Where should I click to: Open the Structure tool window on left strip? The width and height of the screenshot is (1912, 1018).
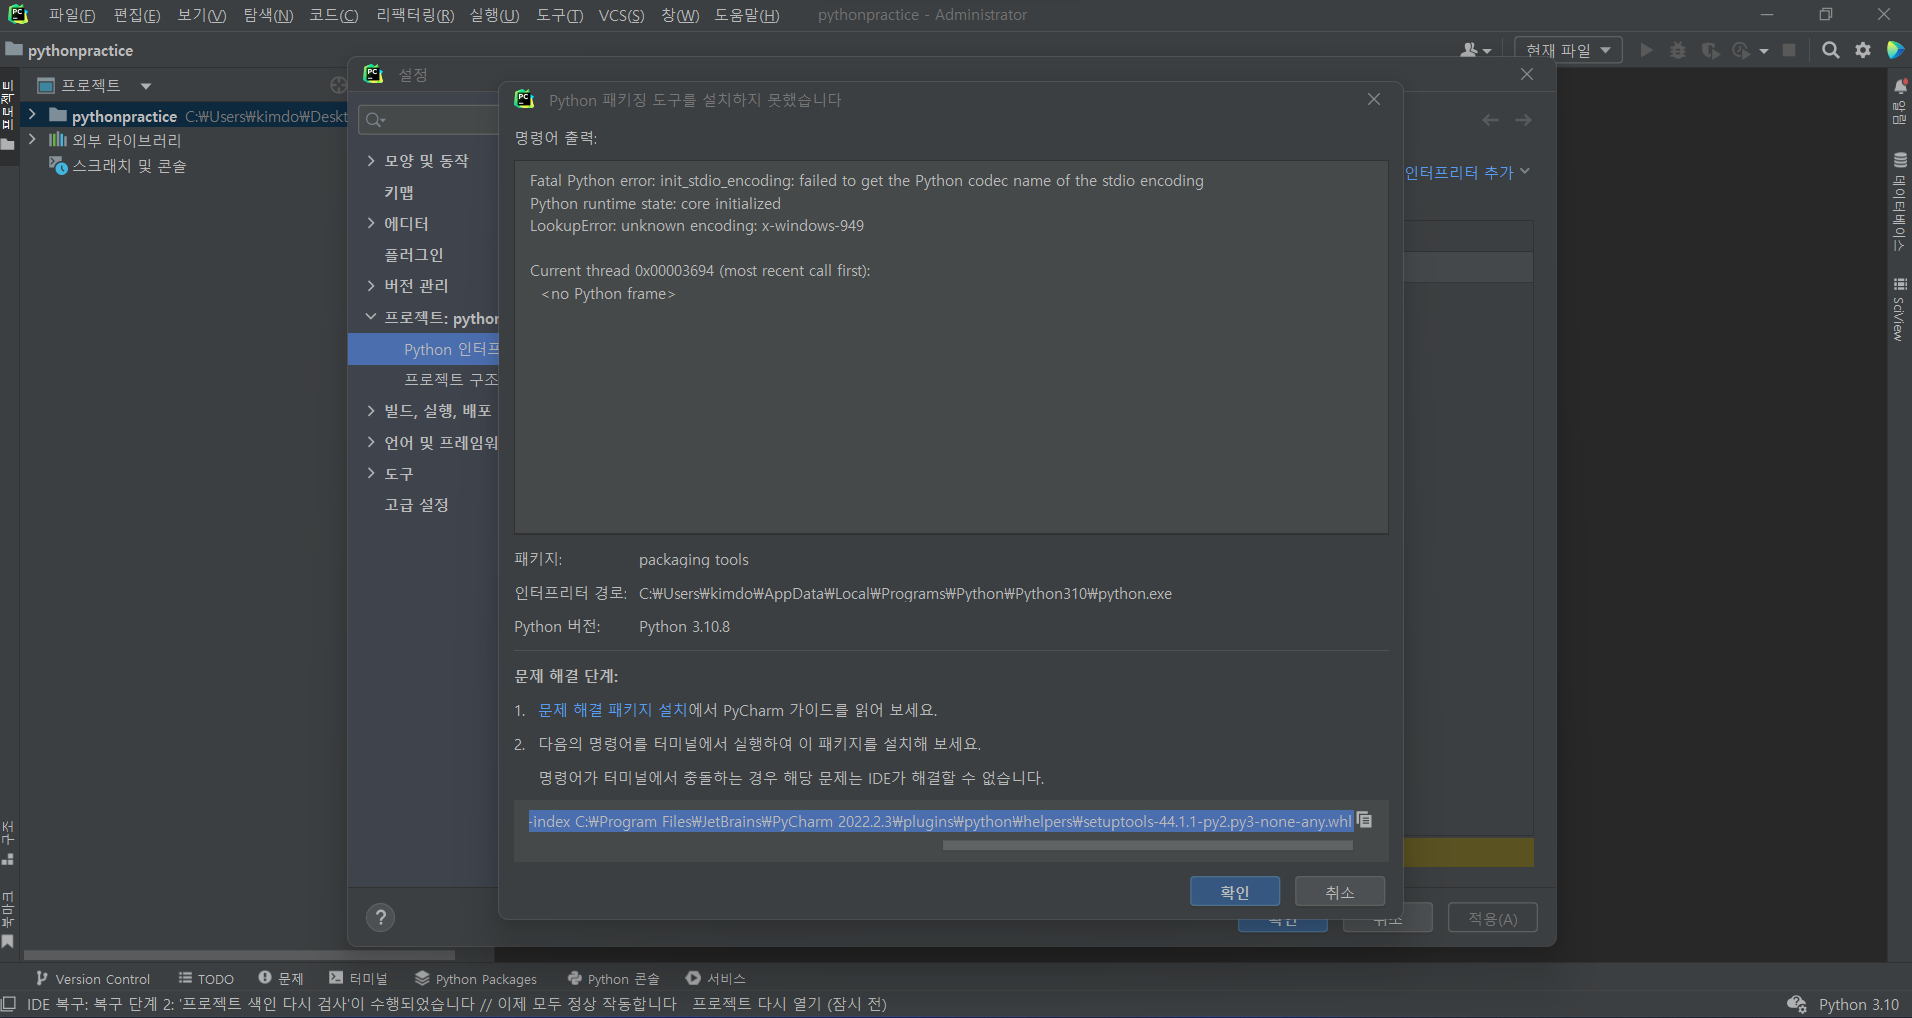[x=8, y=842]
